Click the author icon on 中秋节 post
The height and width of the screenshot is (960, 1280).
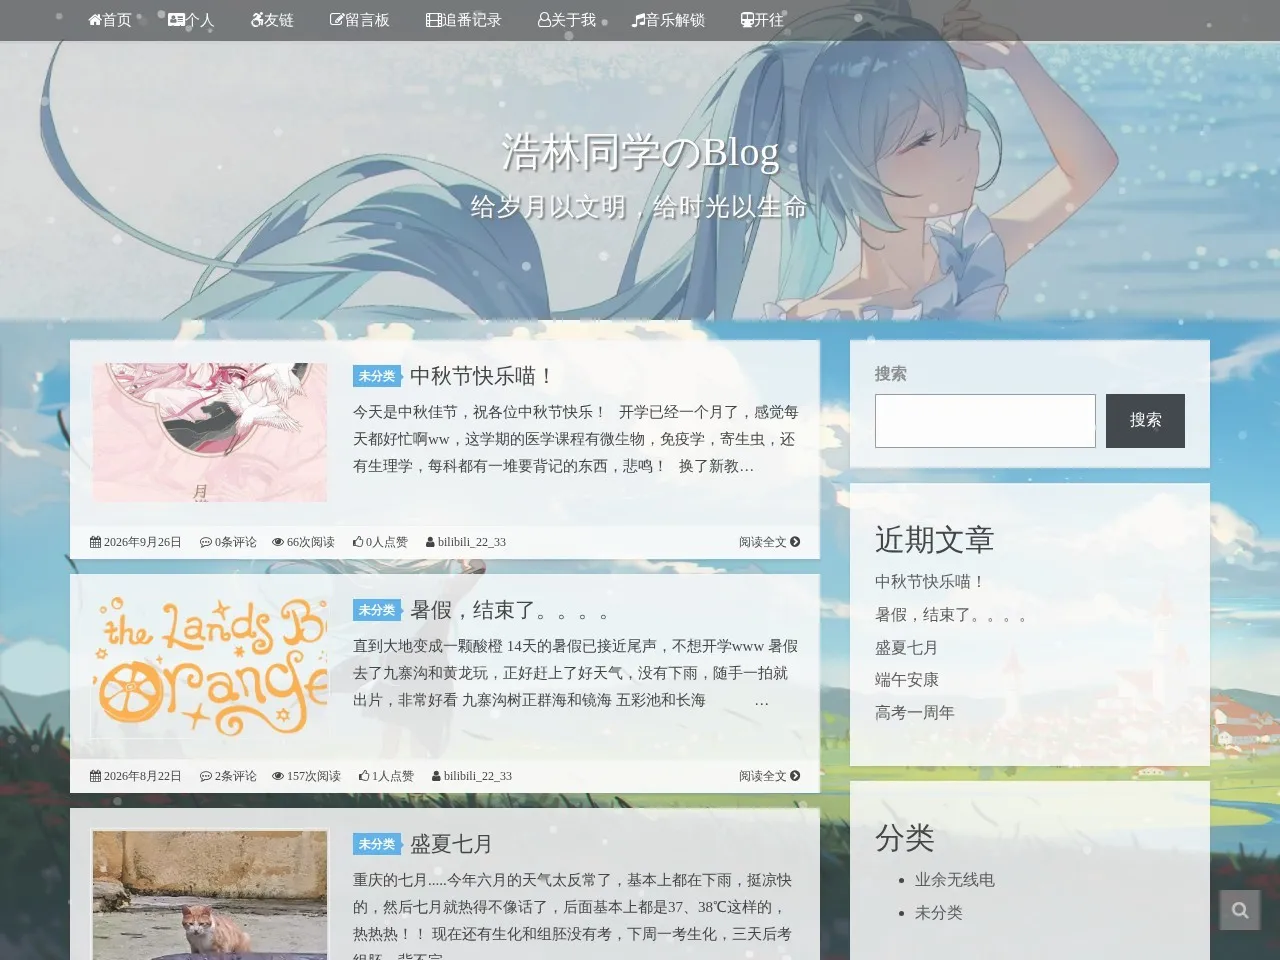tap(430, 542)
